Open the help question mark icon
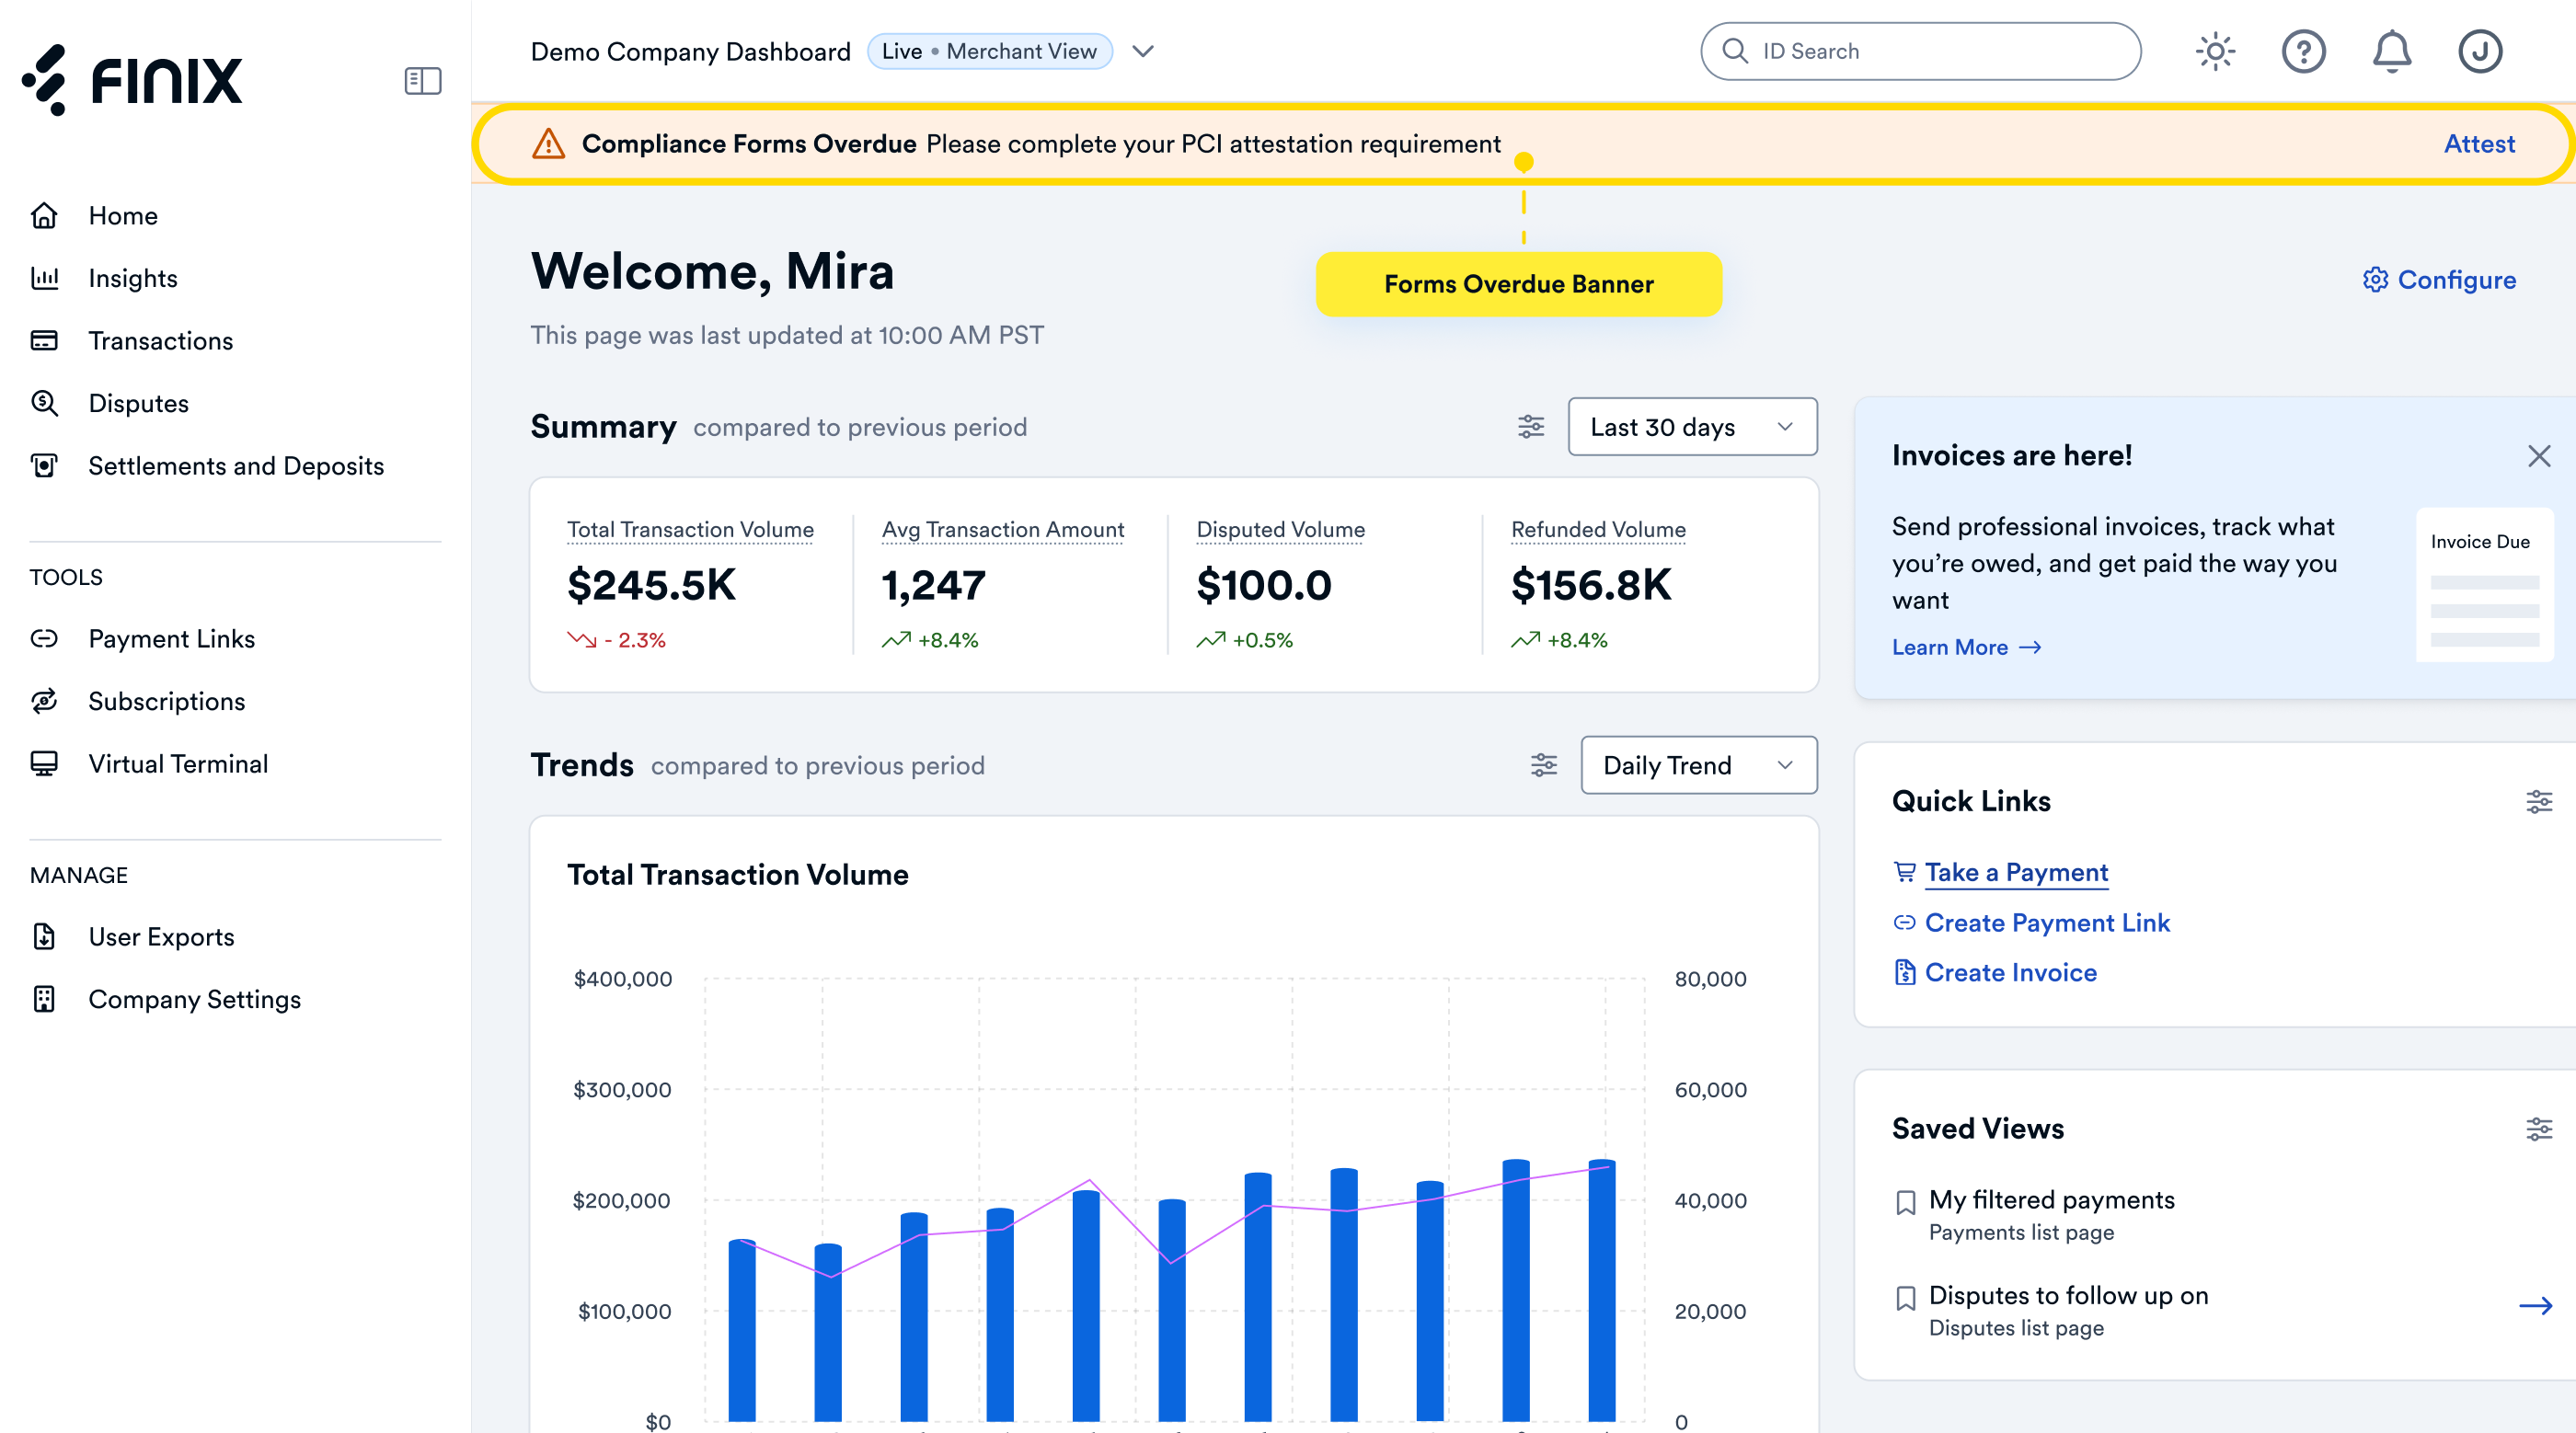This screenshot has width=2576, height=1433. (2303, 51)
